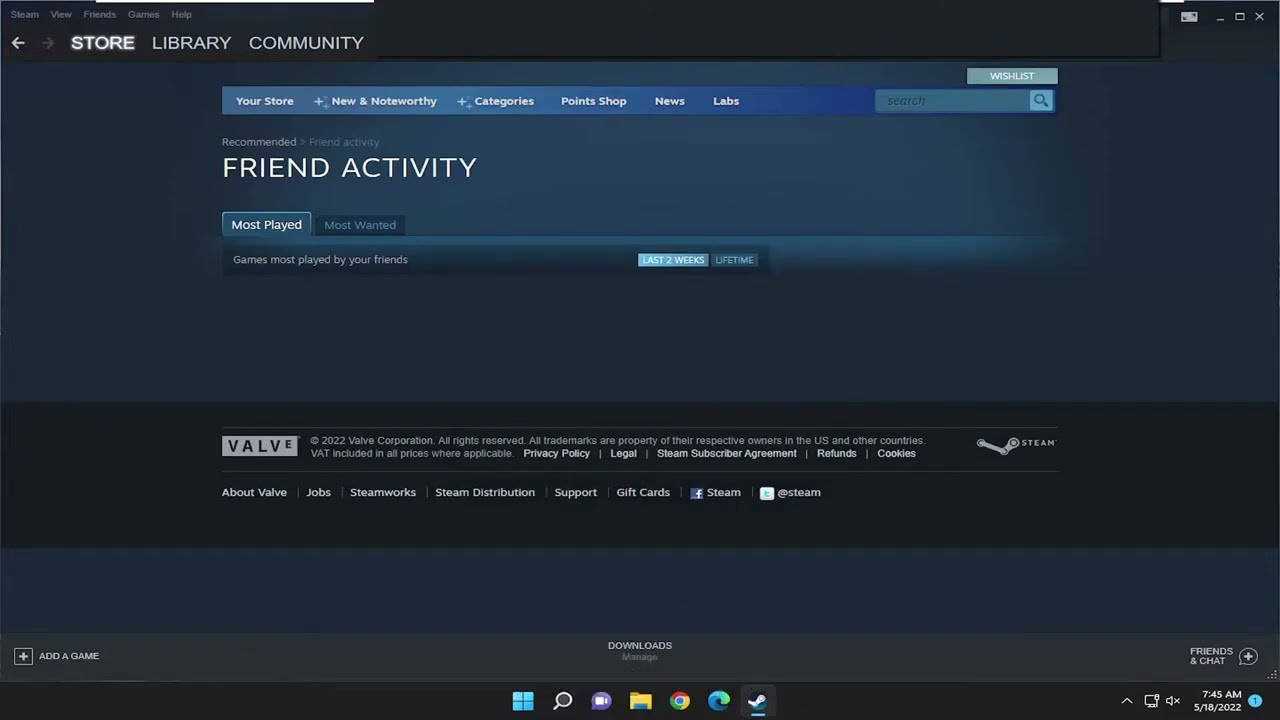Open Friends & Chat via the plus icon
The height and width of the screenshot is (720, 1280).
1248,656
